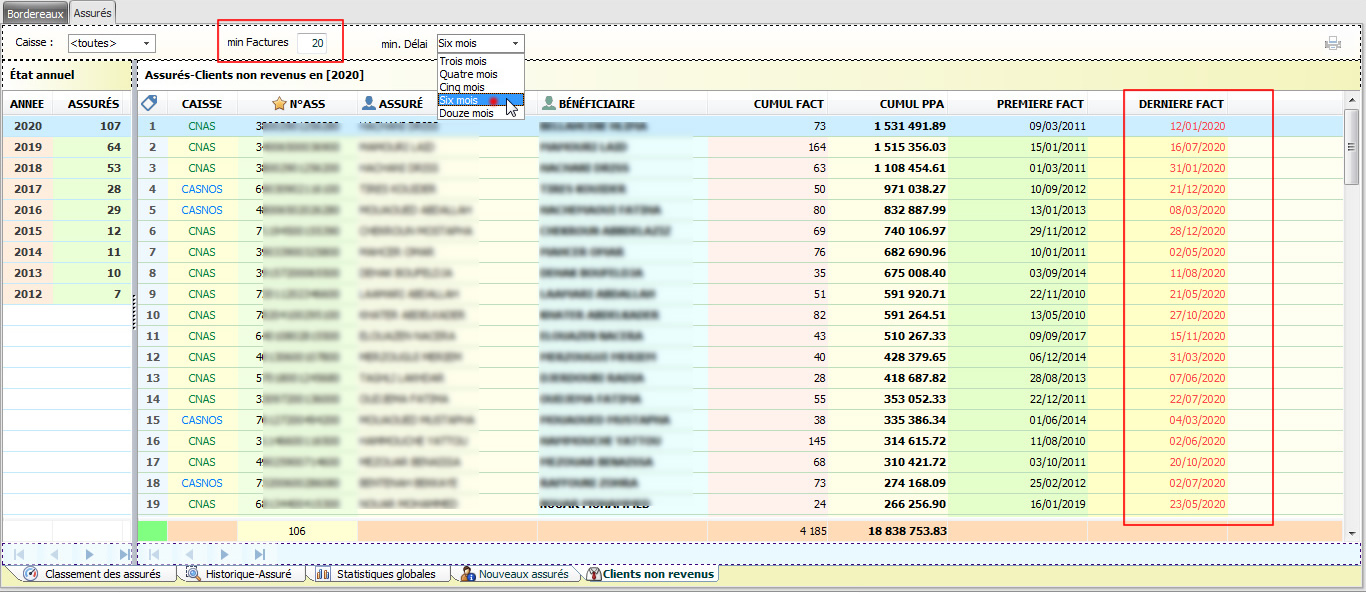Image resolution: width=1366 pixels, height=593 pixels.
Task: Click the person icon beside ASSURÉ header
Action: coord(369,103)
